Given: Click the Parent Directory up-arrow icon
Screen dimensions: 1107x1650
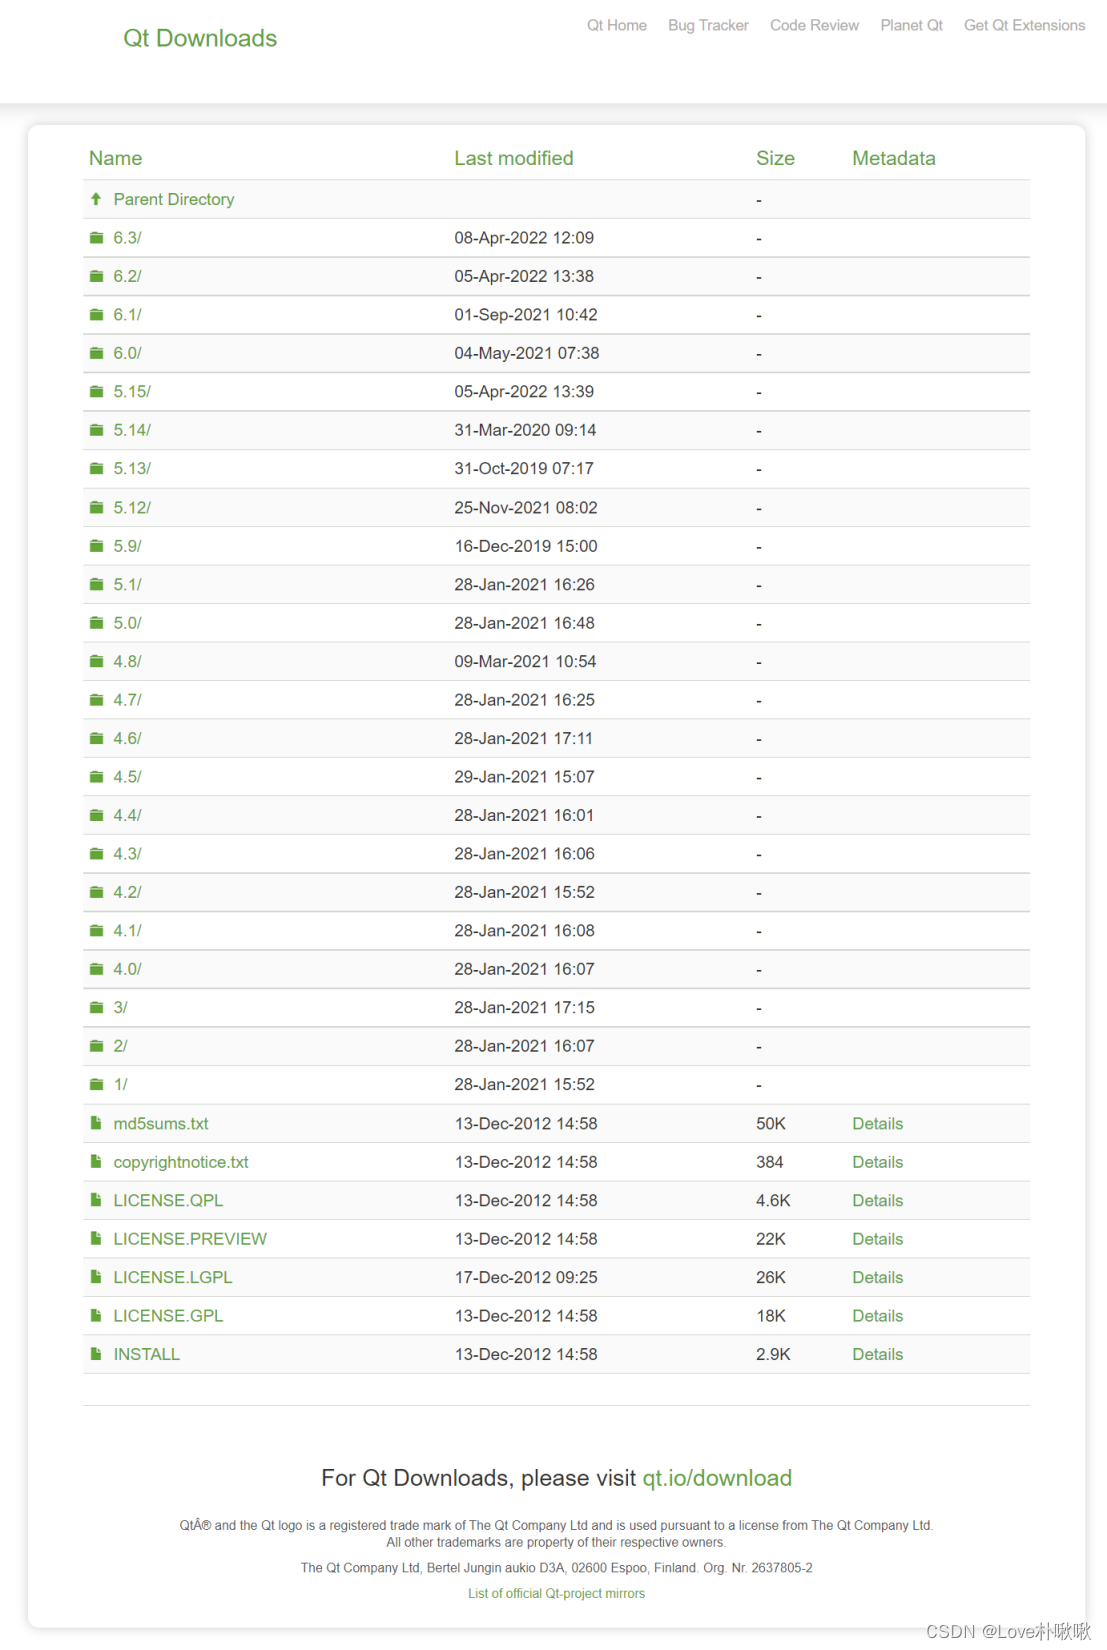Looking at the screenshot, I should click(96, 199).
